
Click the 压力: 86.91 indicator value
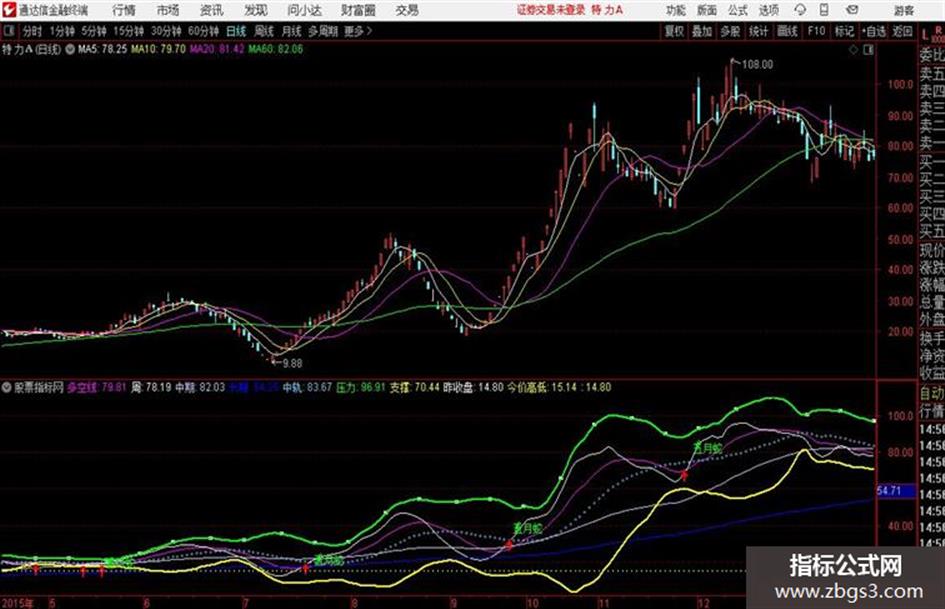tap(360, 388)
